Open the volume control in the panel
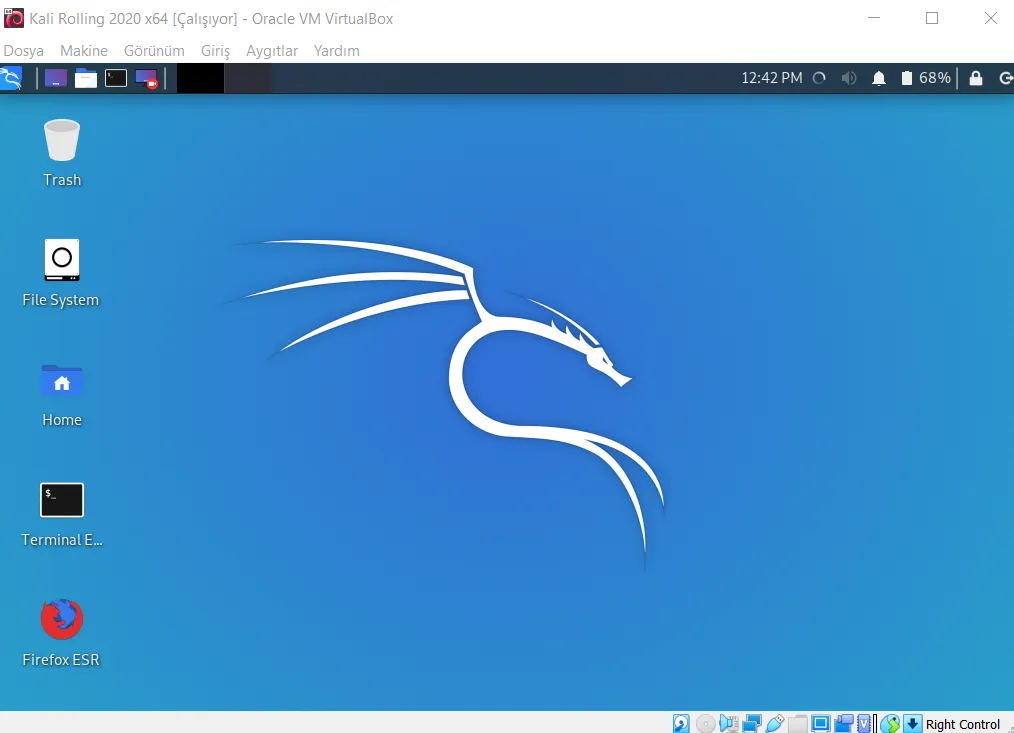The height and width of the screenshot is (733, 1014). click(849, 78)
